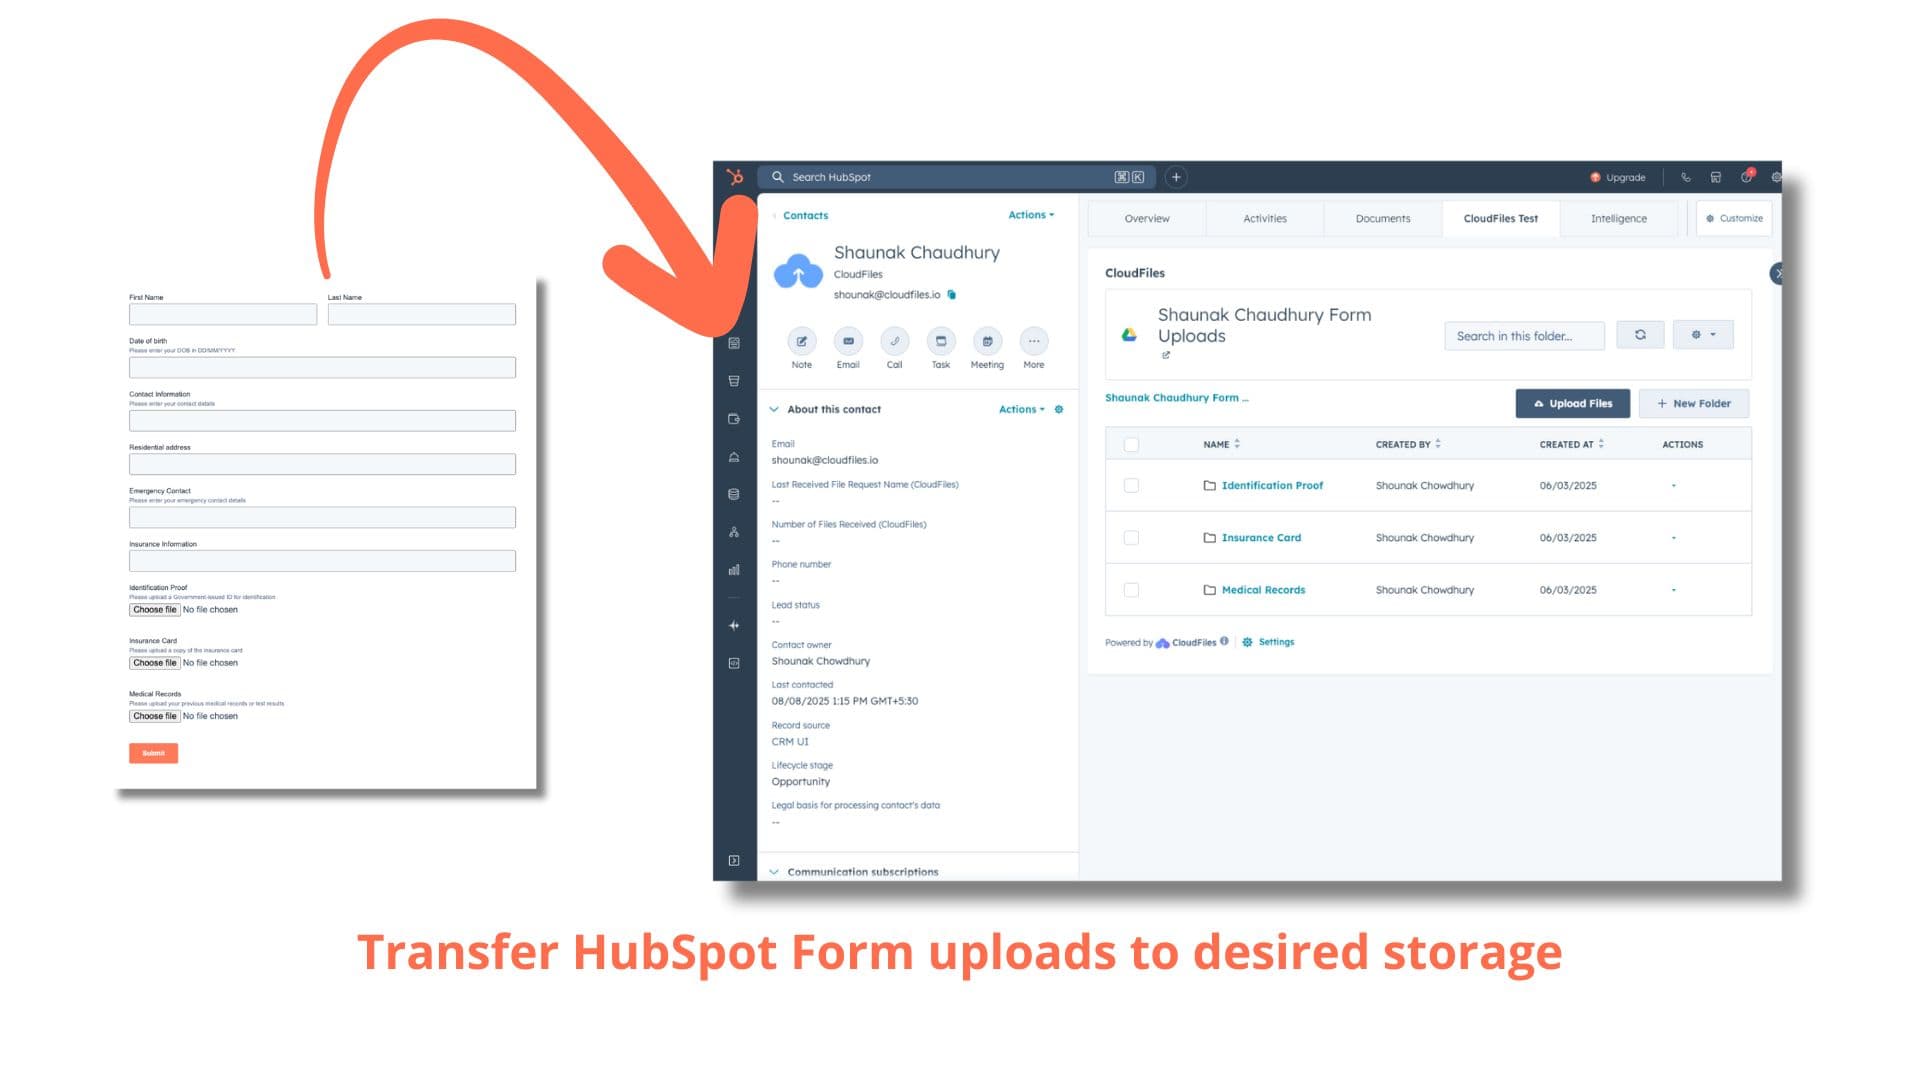The width and height of the screenshot is (1920, 1080).
Task: Toggle the select-all checkbox in table header
Action: [x=1131, y=445]
